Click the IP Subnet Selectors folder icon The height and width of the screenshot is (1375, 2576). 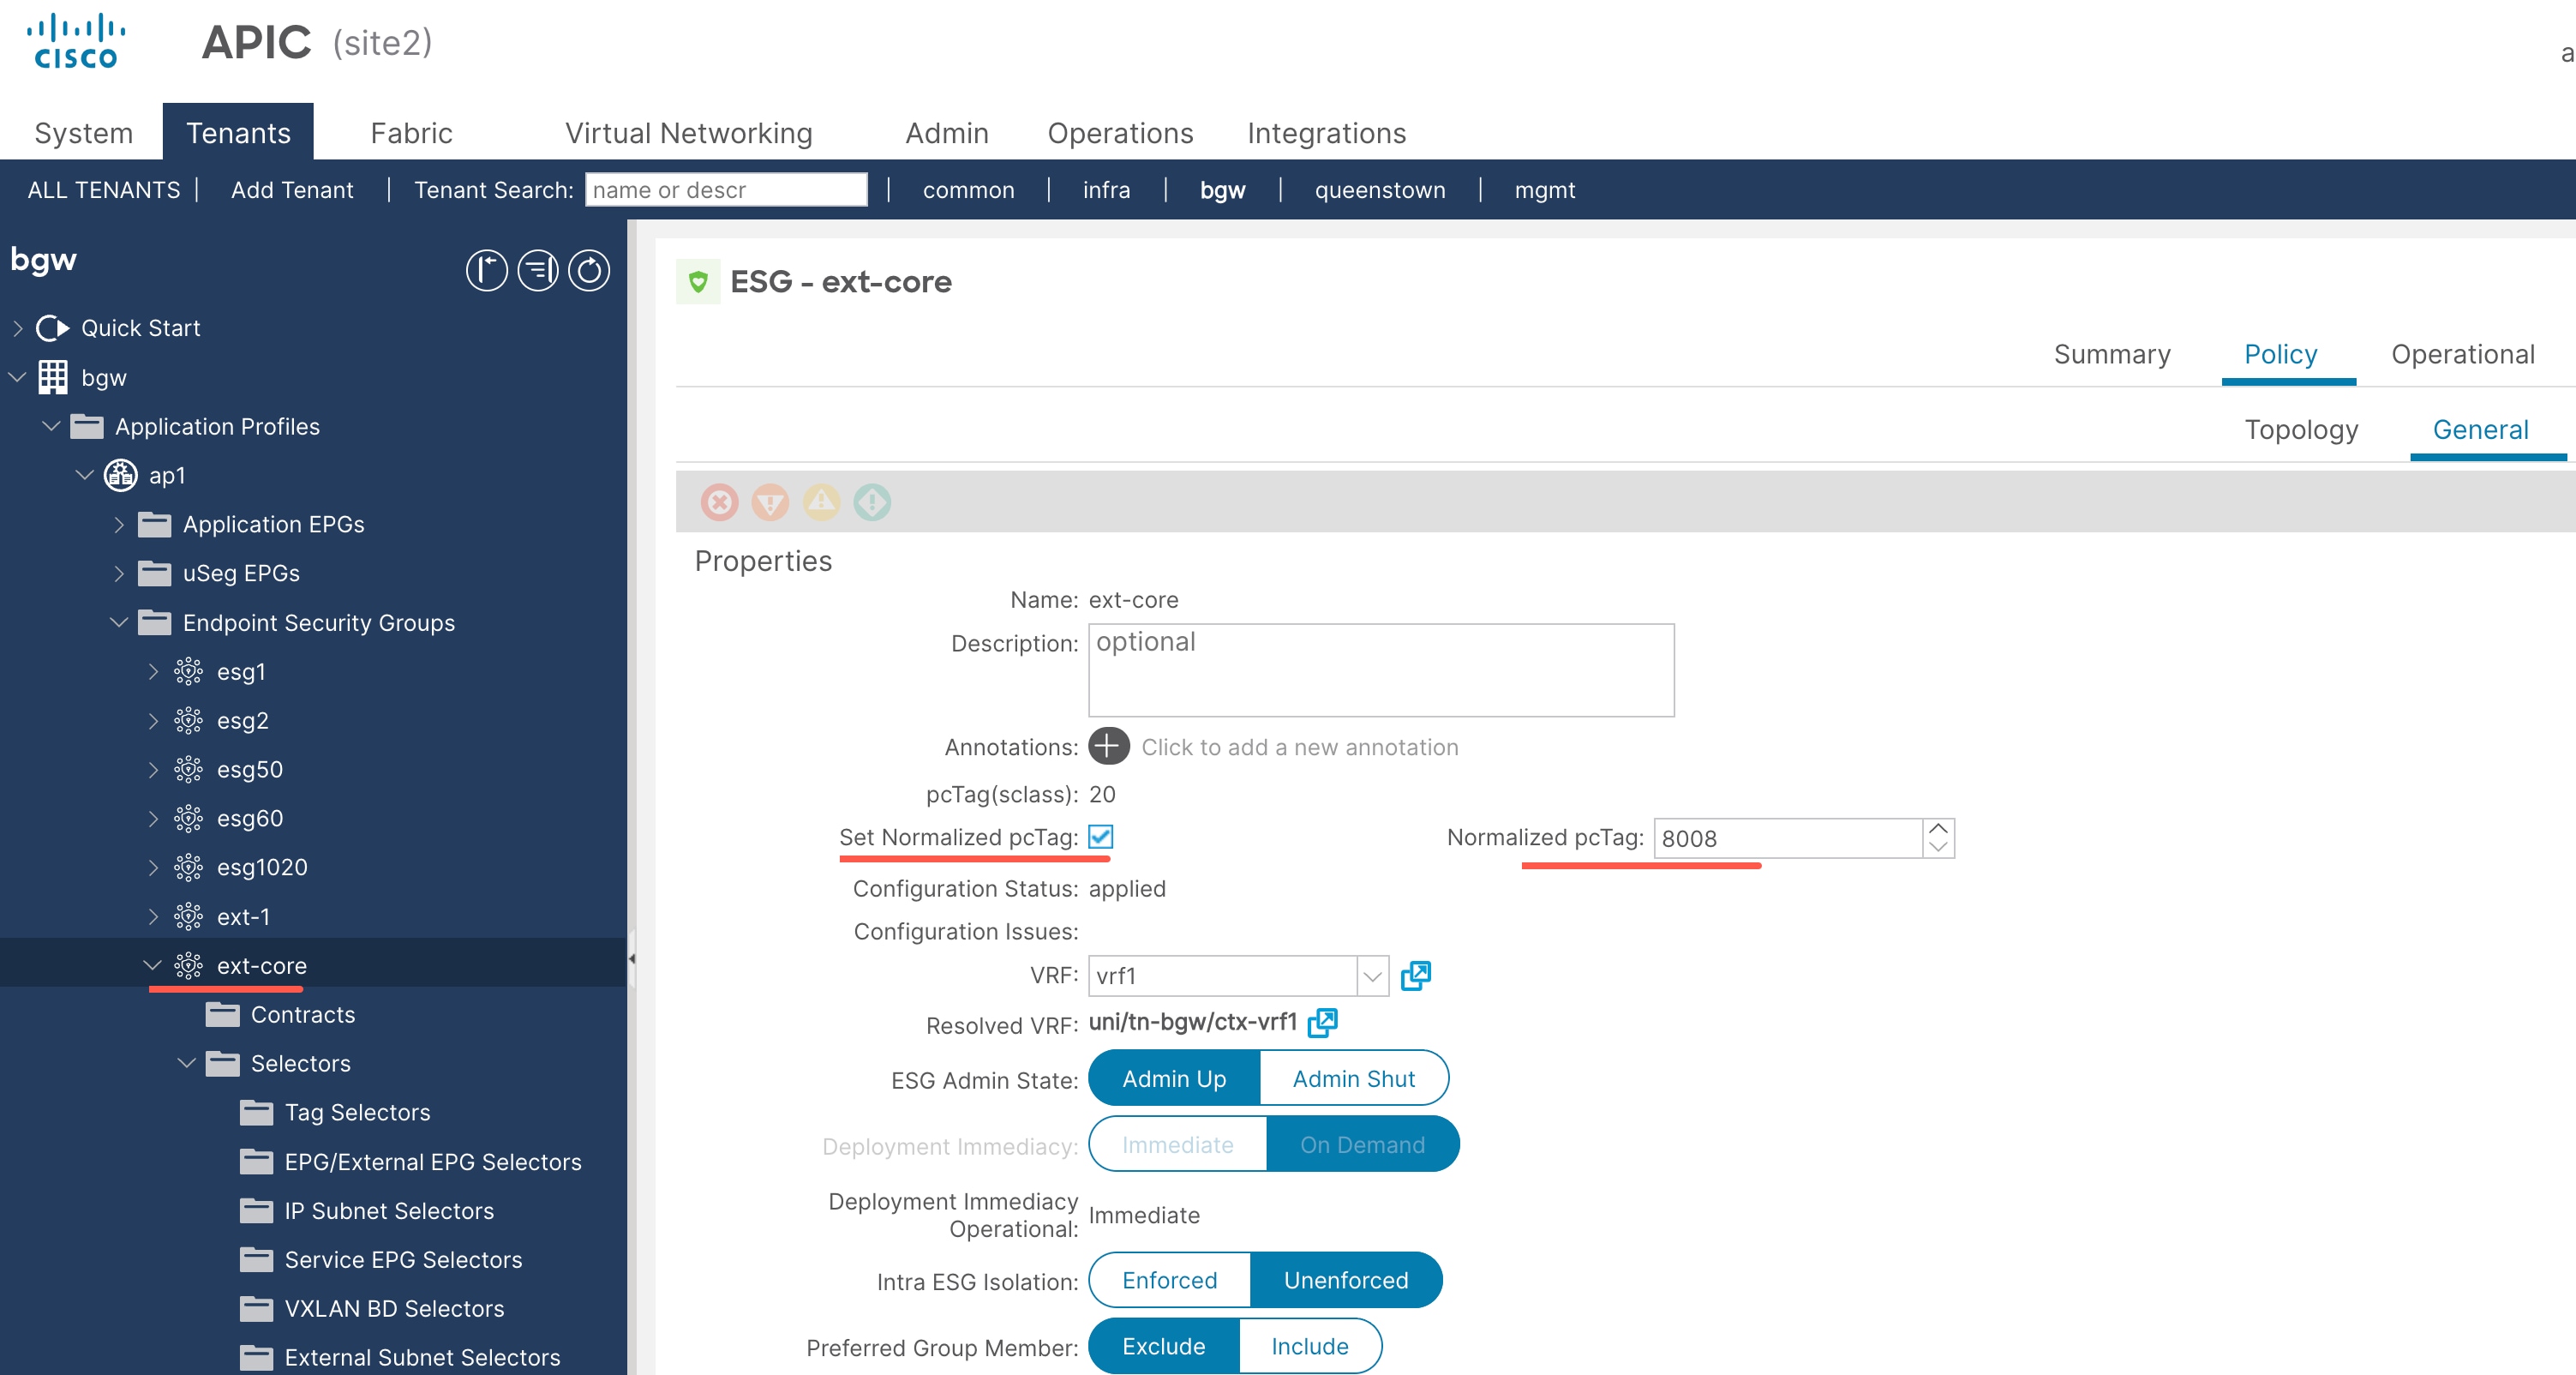coord(257,1210)
